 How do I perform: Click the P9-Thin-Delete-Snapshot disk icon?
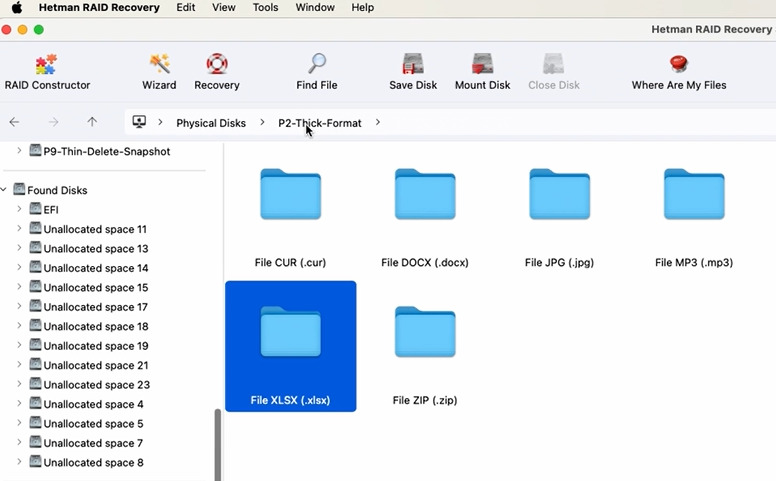click(35, 150)
